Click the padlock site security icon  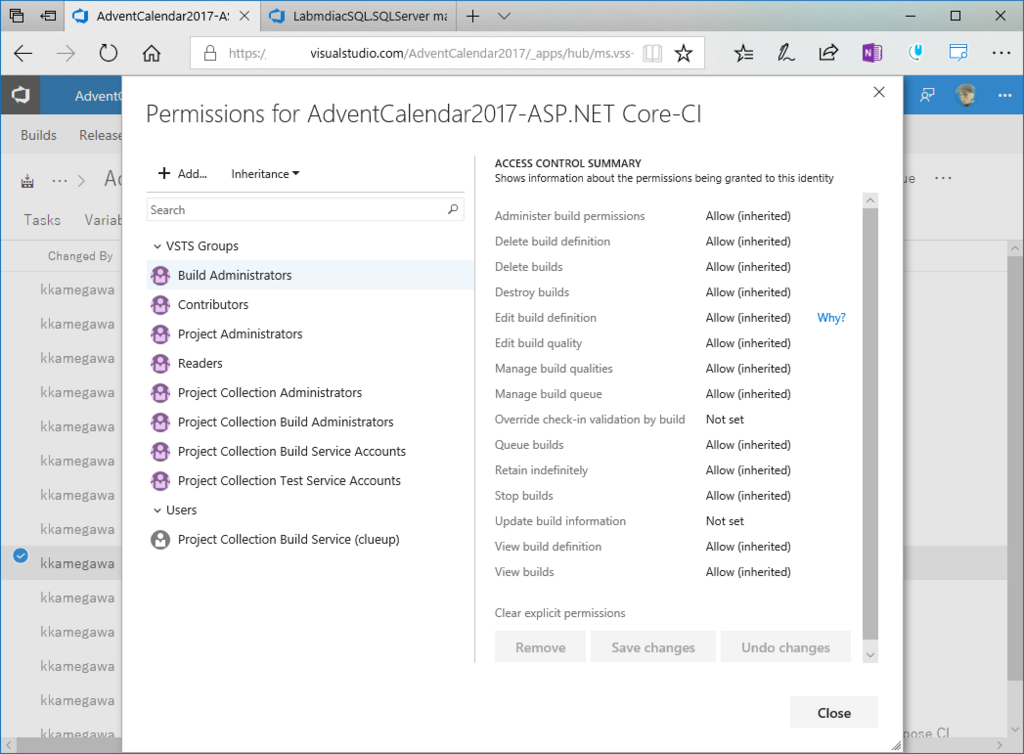point(210,53)
